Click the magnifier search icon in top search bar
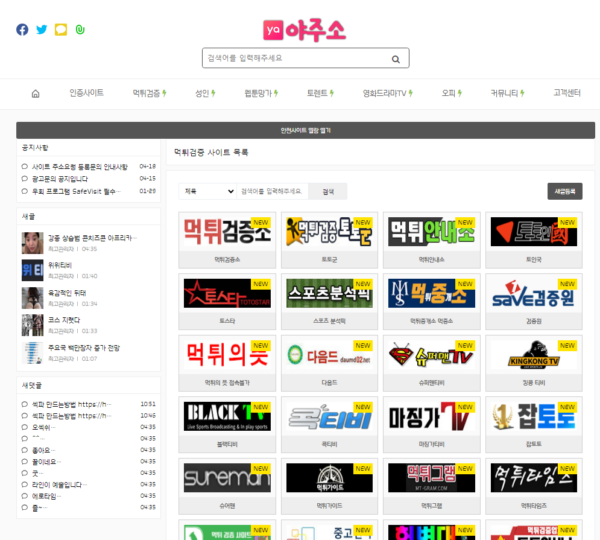600x540 pixels. pyautogui.click(x=396, y=59)
